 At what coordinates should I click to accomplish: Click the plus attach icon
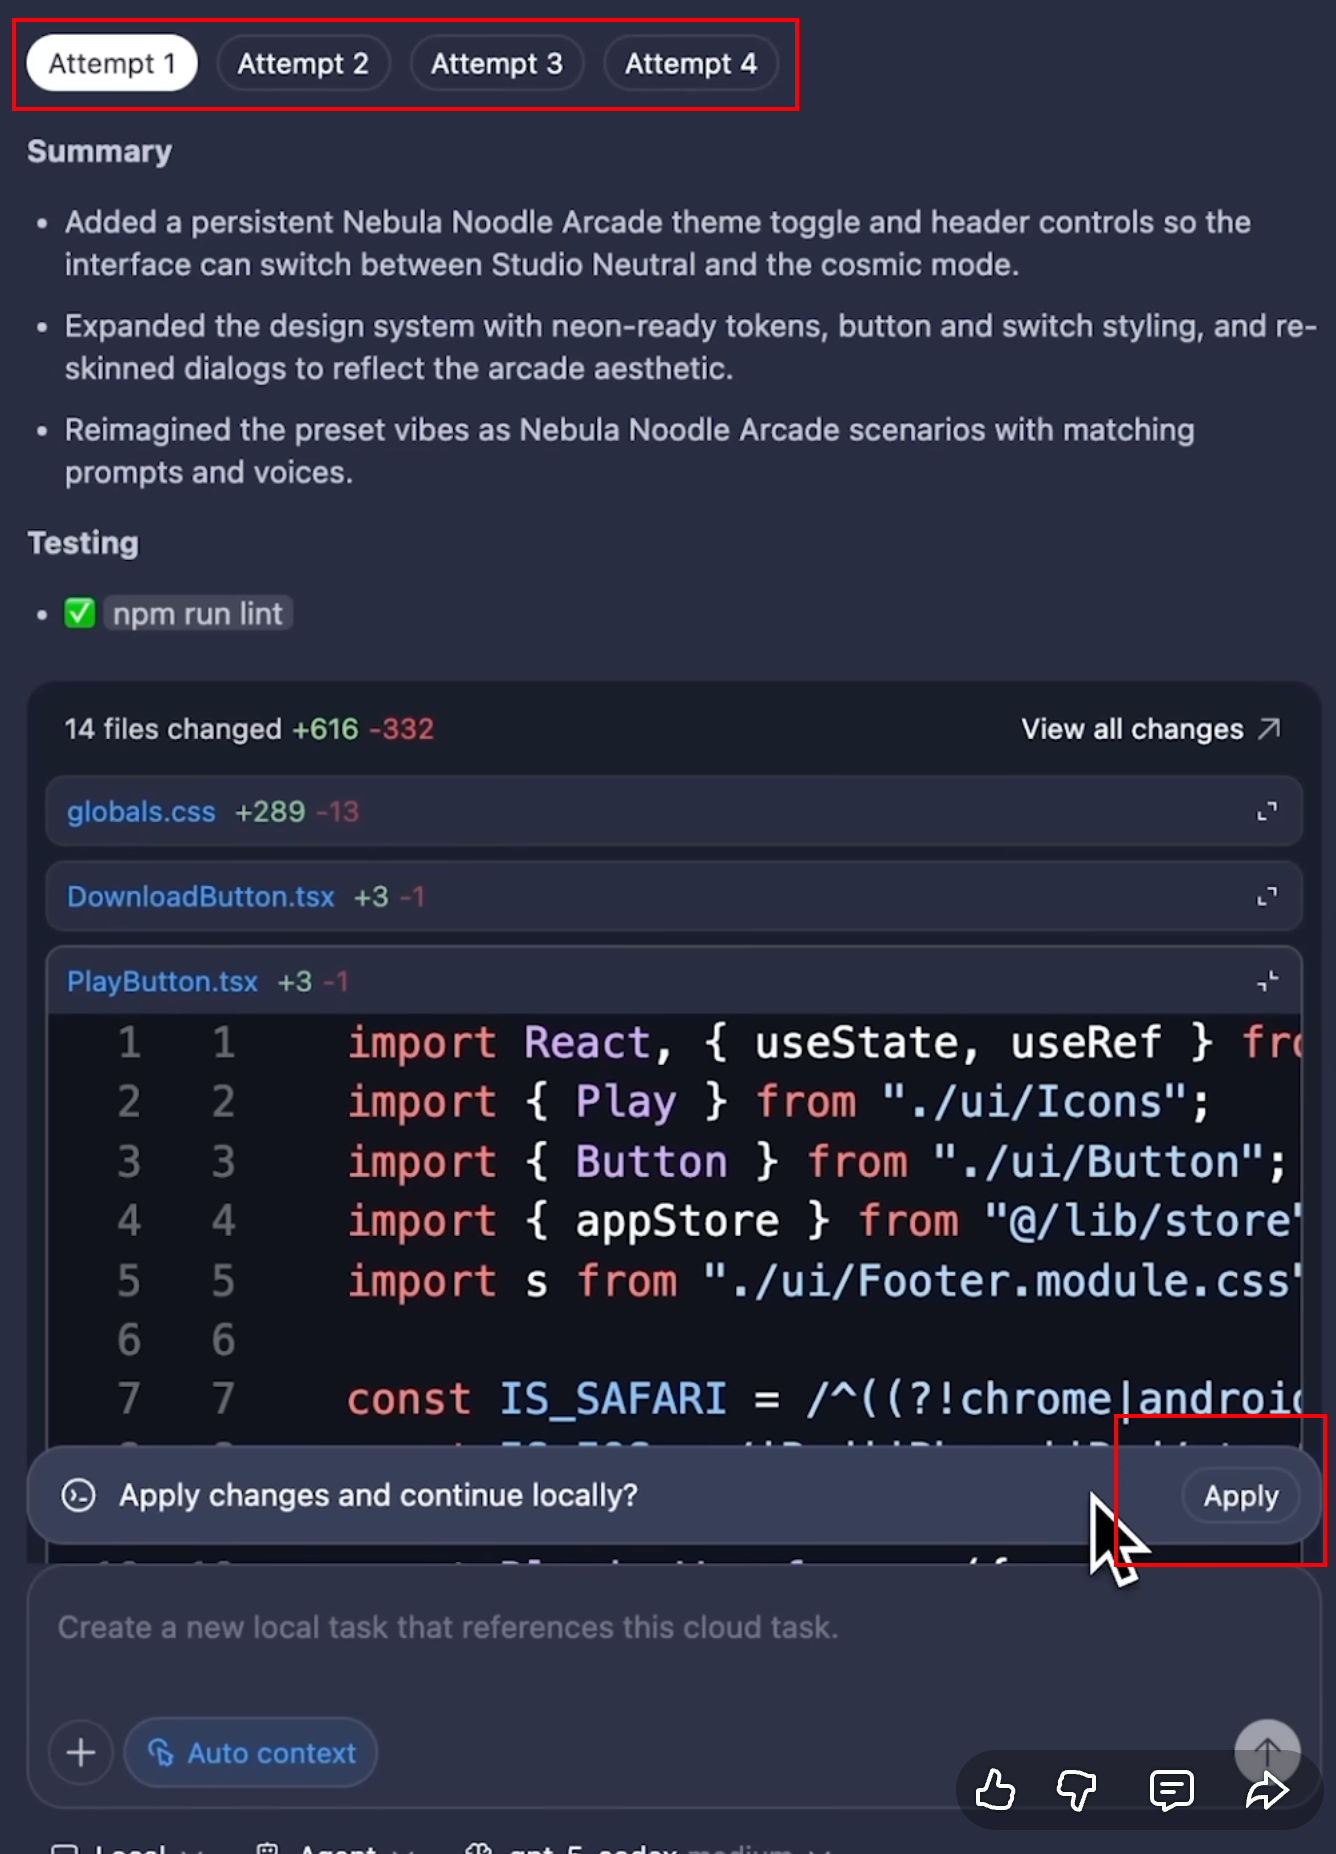pyautogui.click(x=81, y=1752)
